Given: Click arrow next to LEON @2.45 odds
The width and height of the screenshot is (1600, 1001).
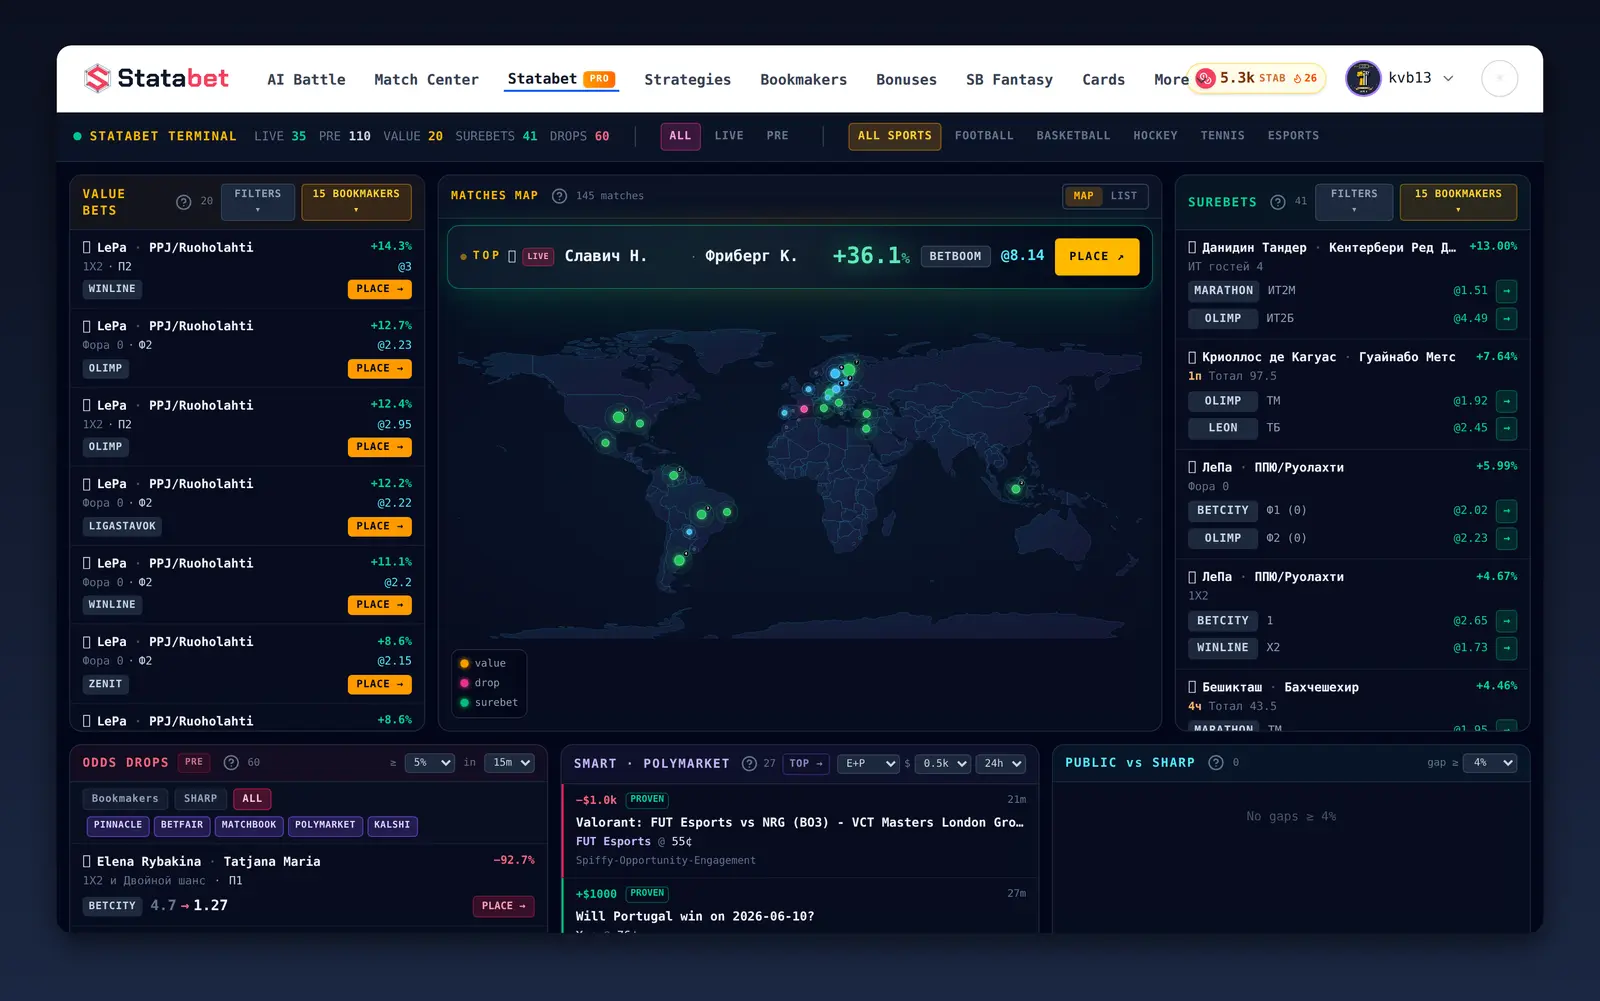Looking at the screenshot, I should (x=1507, y=428).
